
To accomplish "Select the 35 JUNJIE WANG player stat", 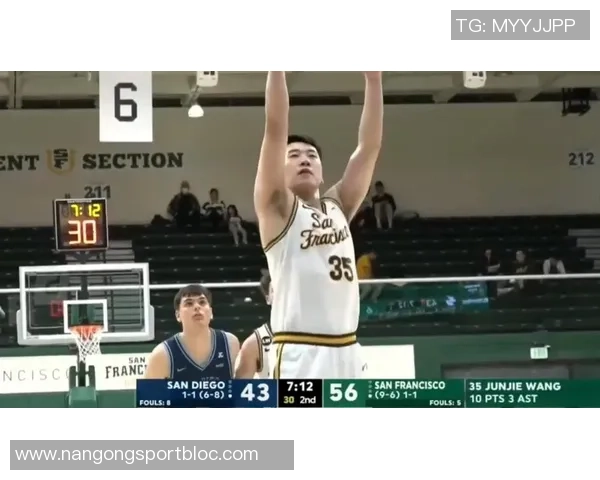I will [515, 386].
